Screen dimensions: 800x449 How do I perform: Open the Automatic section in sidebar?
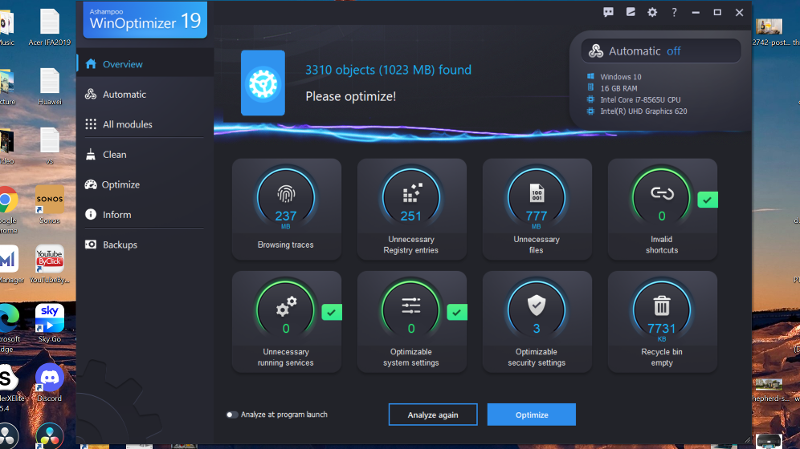point(145,94)
